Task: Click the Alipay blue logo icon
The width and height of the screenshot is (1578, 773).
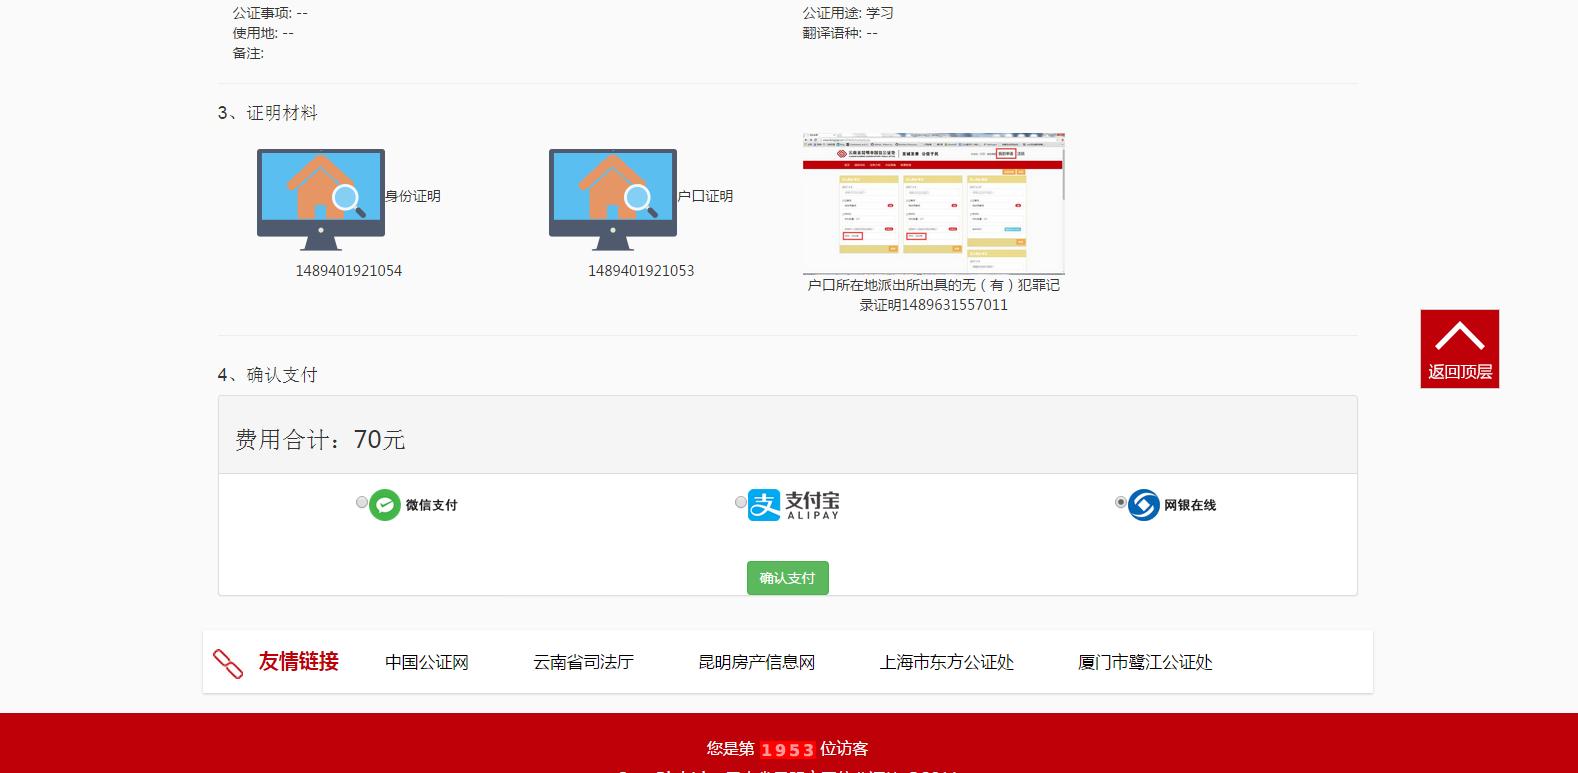Action: point(764,505)
